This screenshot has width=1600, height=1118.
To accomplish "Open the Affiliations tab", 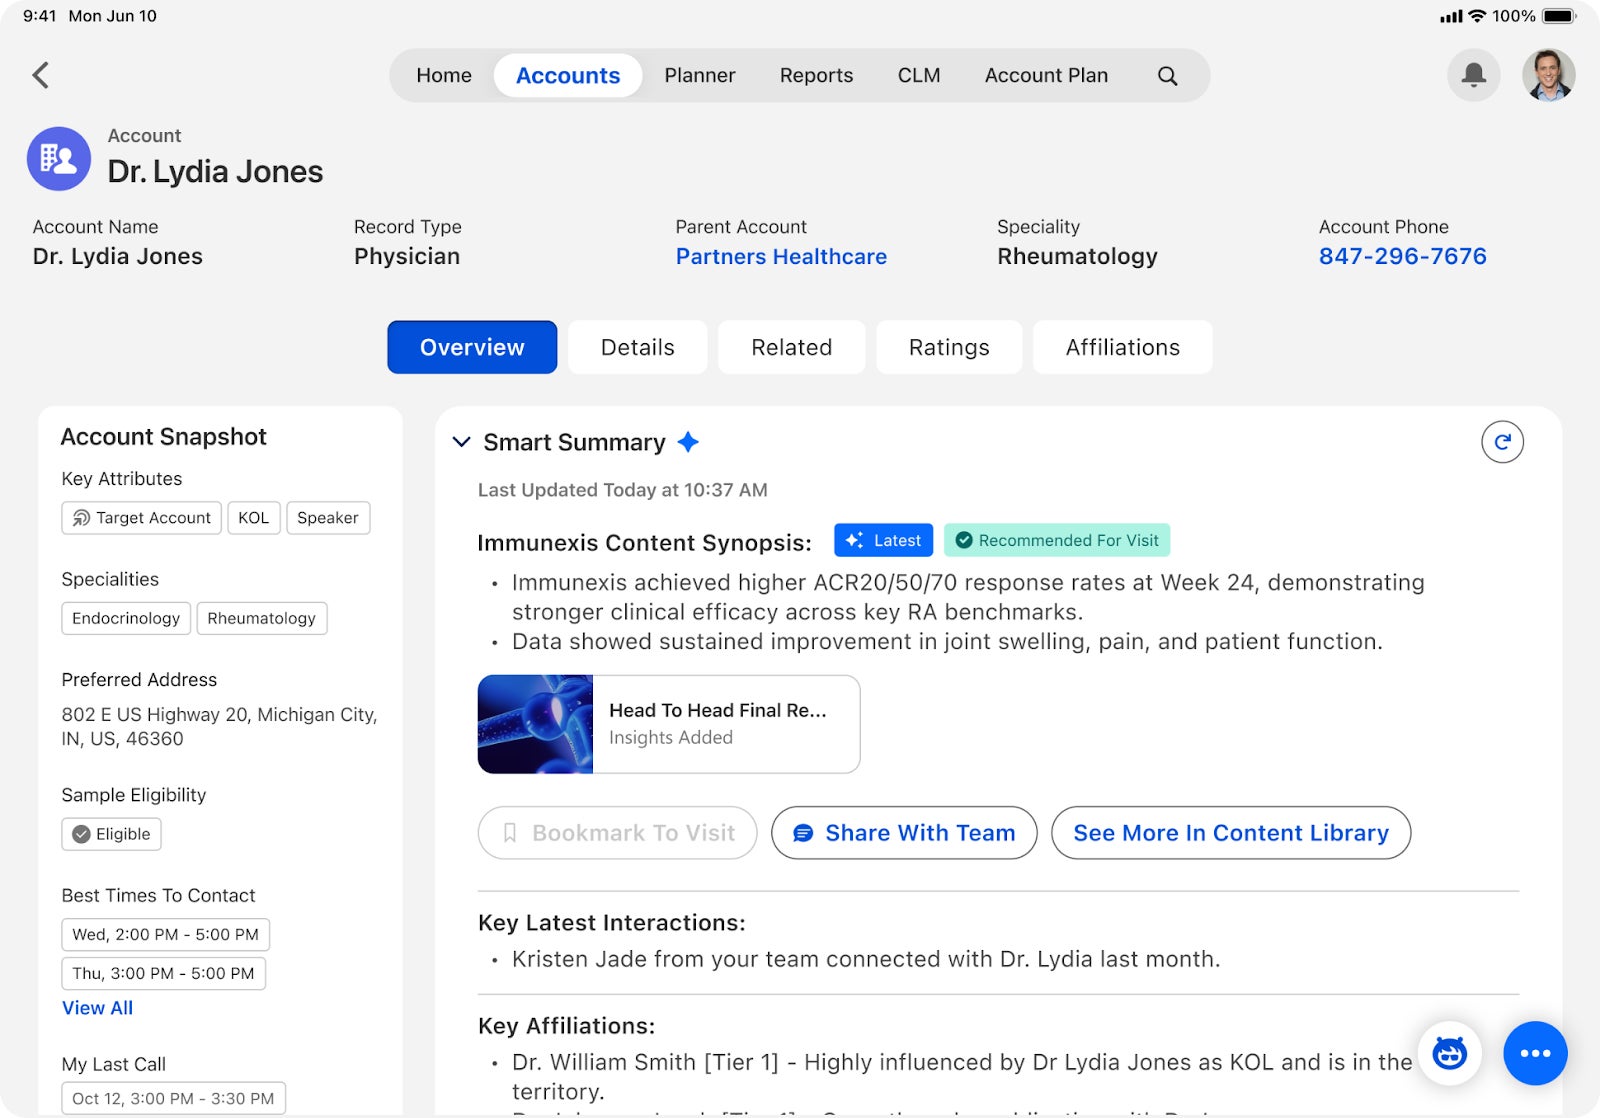I will point(1122,347).
